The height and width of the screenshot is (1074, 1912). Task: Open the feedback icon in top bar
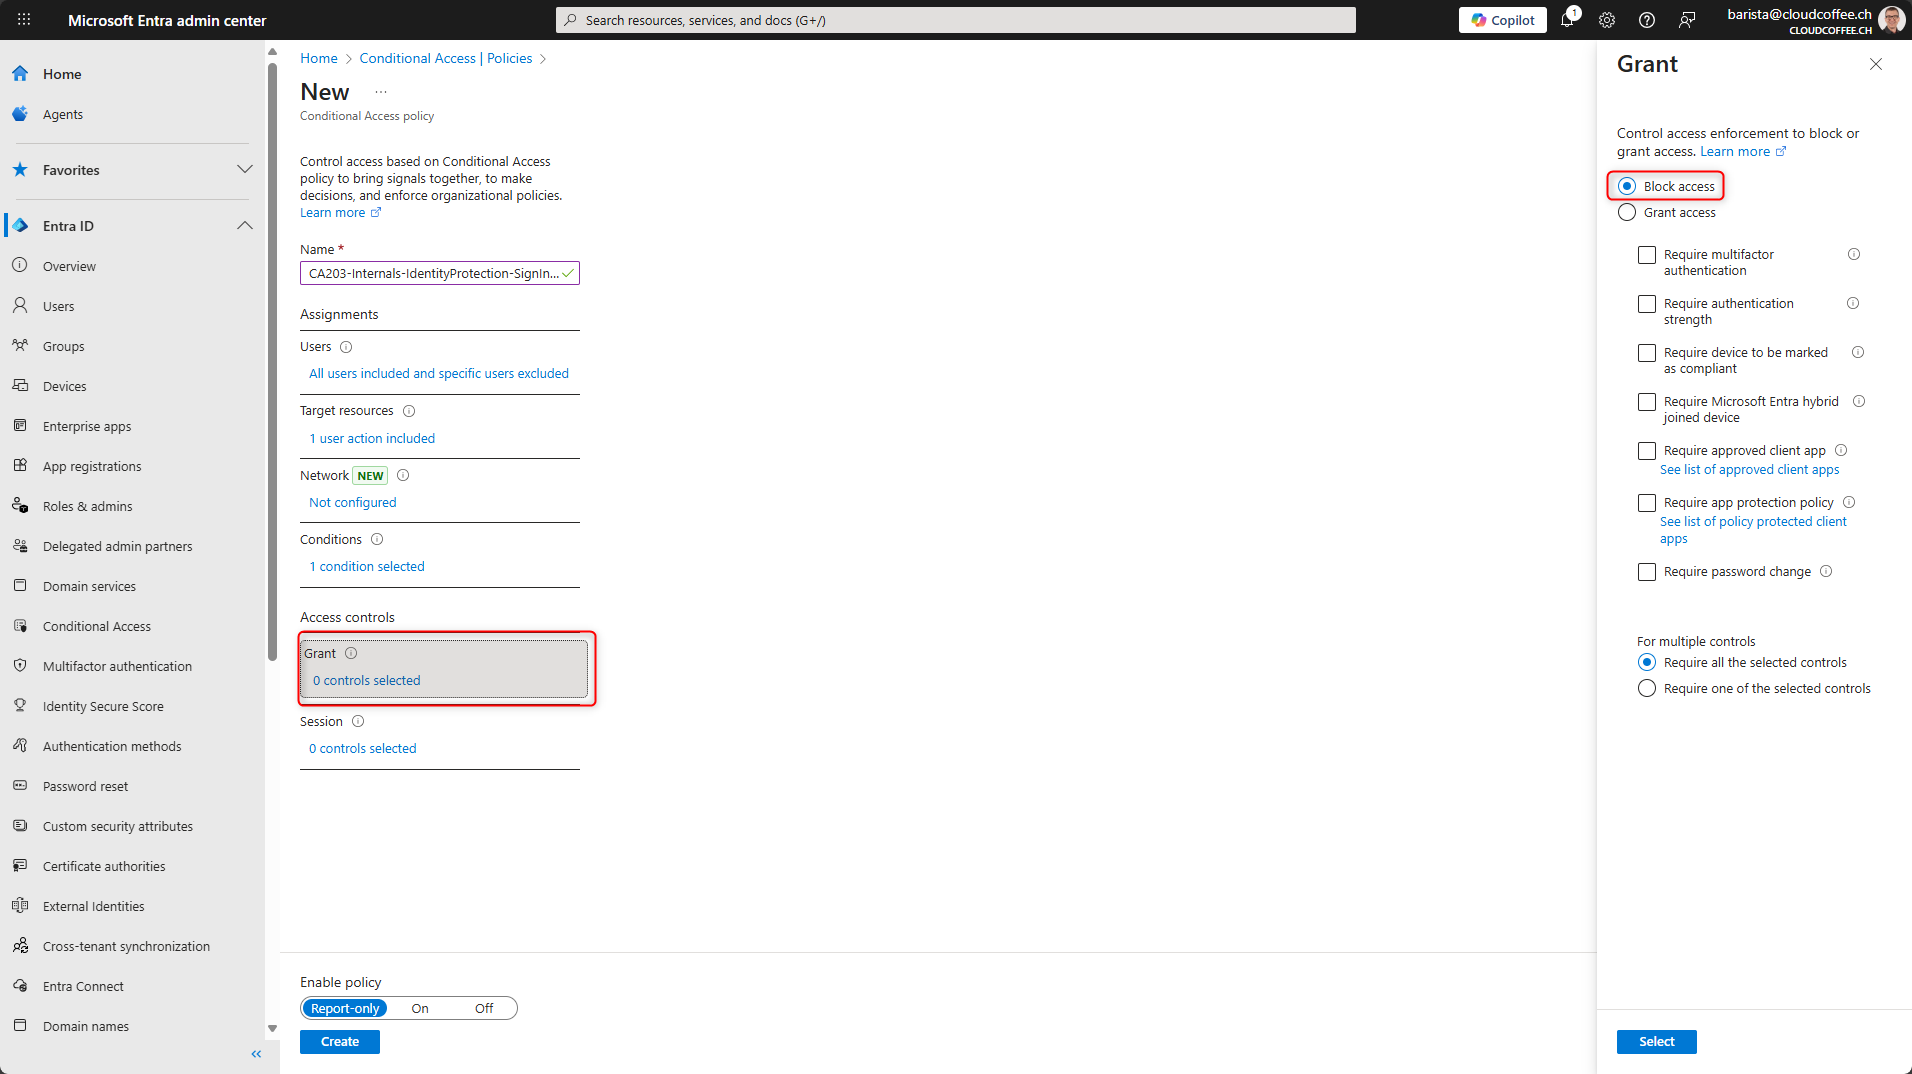click(1687, 20)
